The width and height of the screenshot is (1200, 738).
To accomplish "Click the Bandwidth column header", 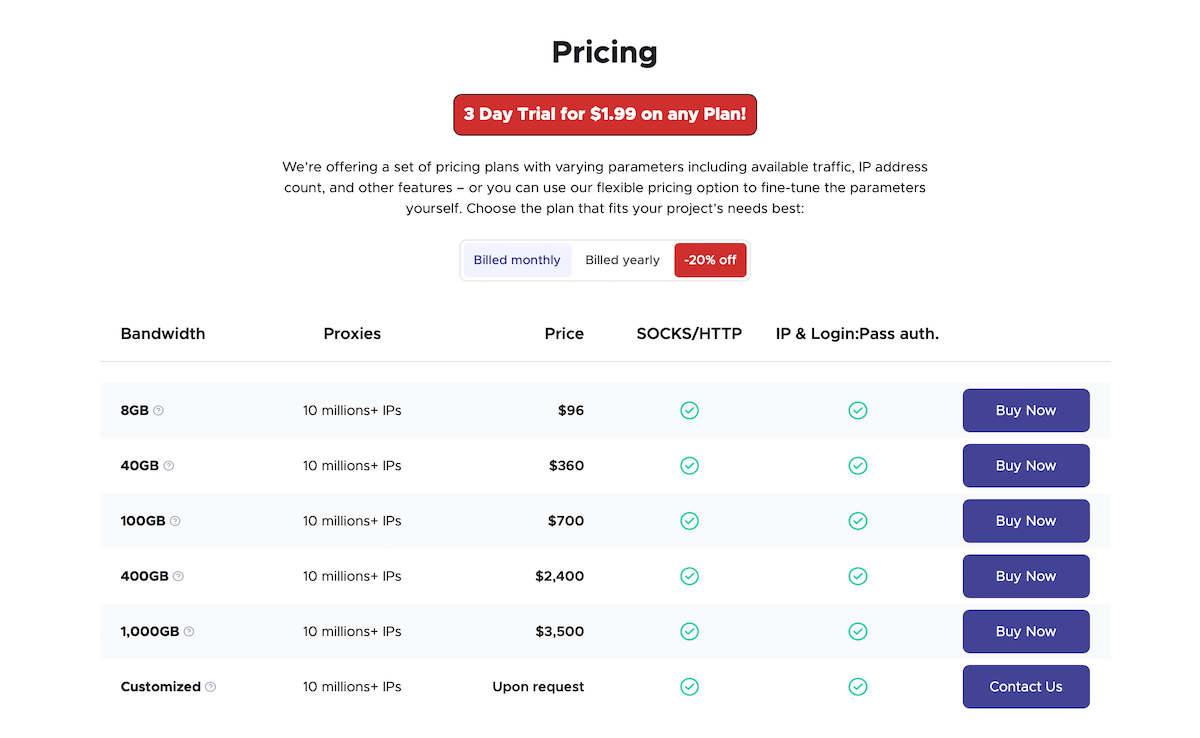I will [x=163, y=334].
